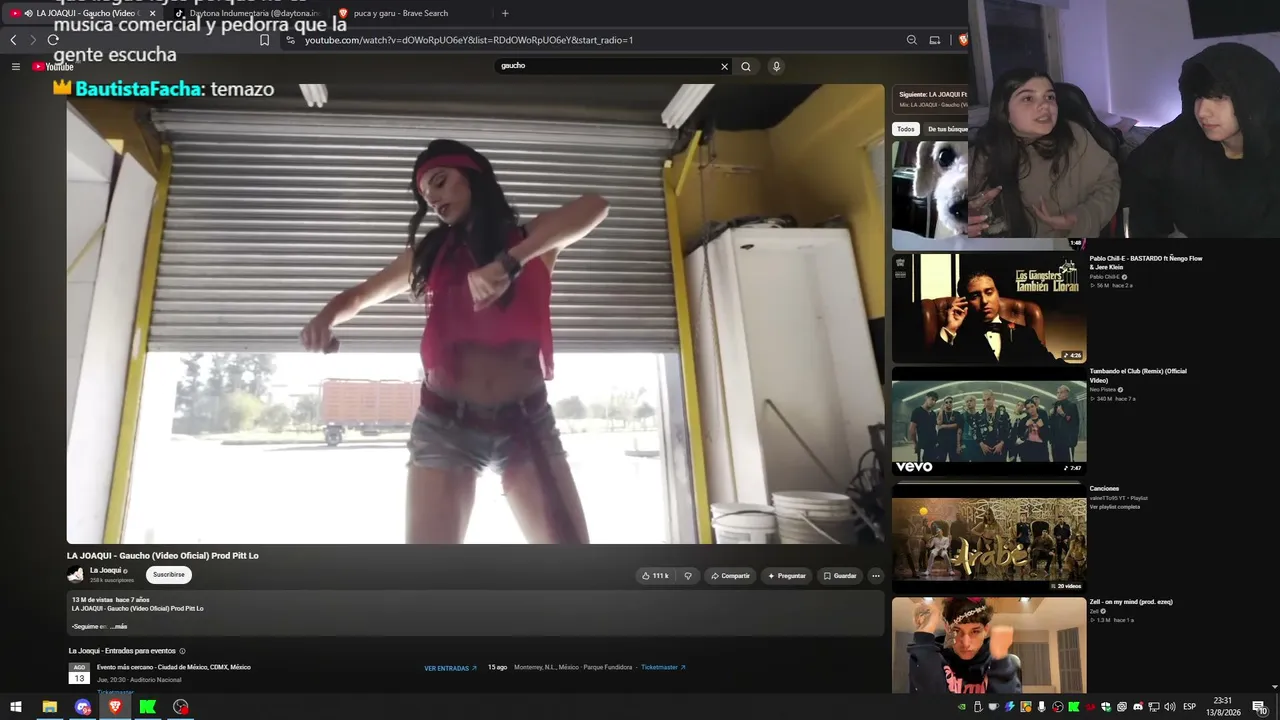
Task: Dislike the Gaucho video
Action: 688,576
